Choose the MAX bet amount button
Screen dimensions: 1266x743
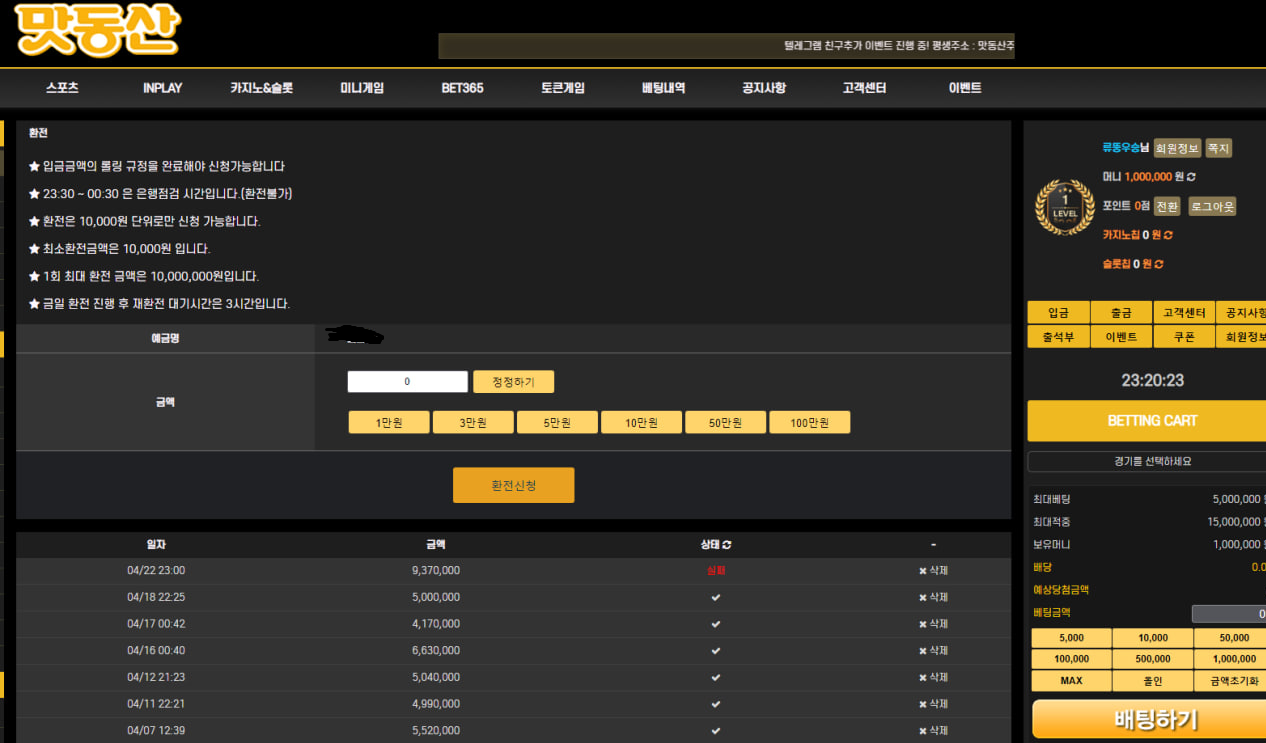coord(1071,681)
